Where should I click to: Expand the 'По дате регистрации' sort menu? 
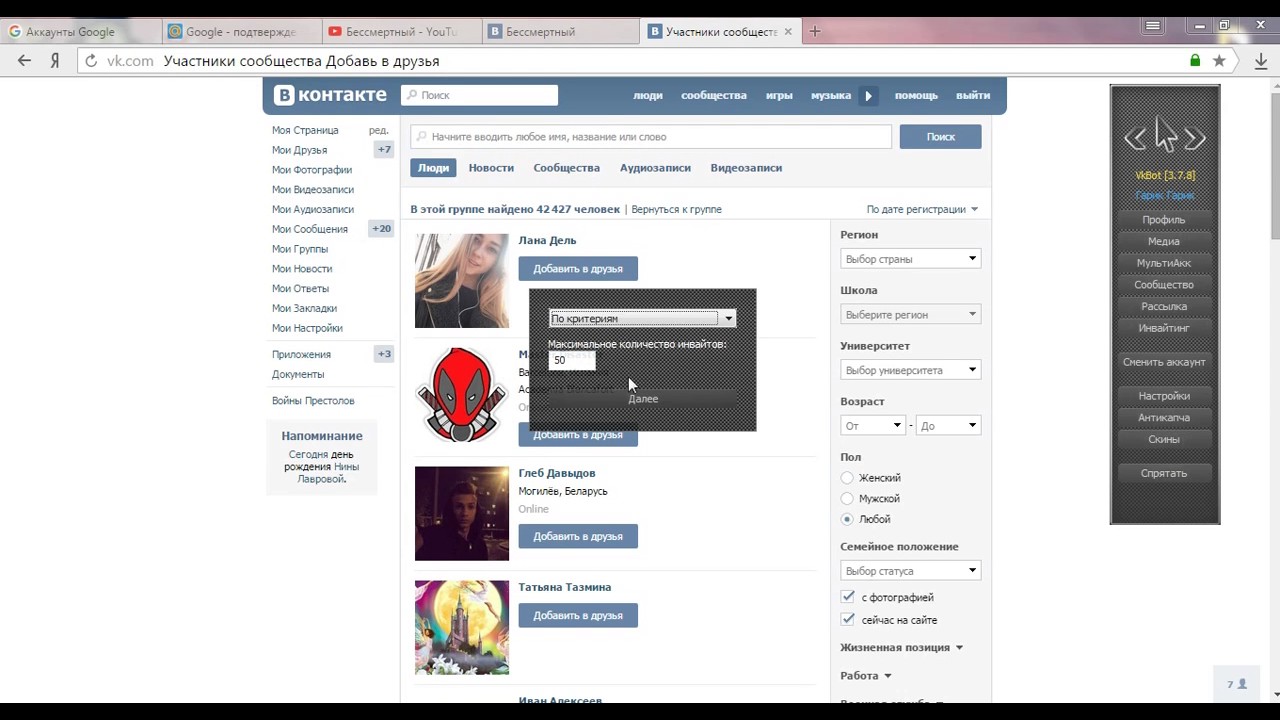[922, 209]
